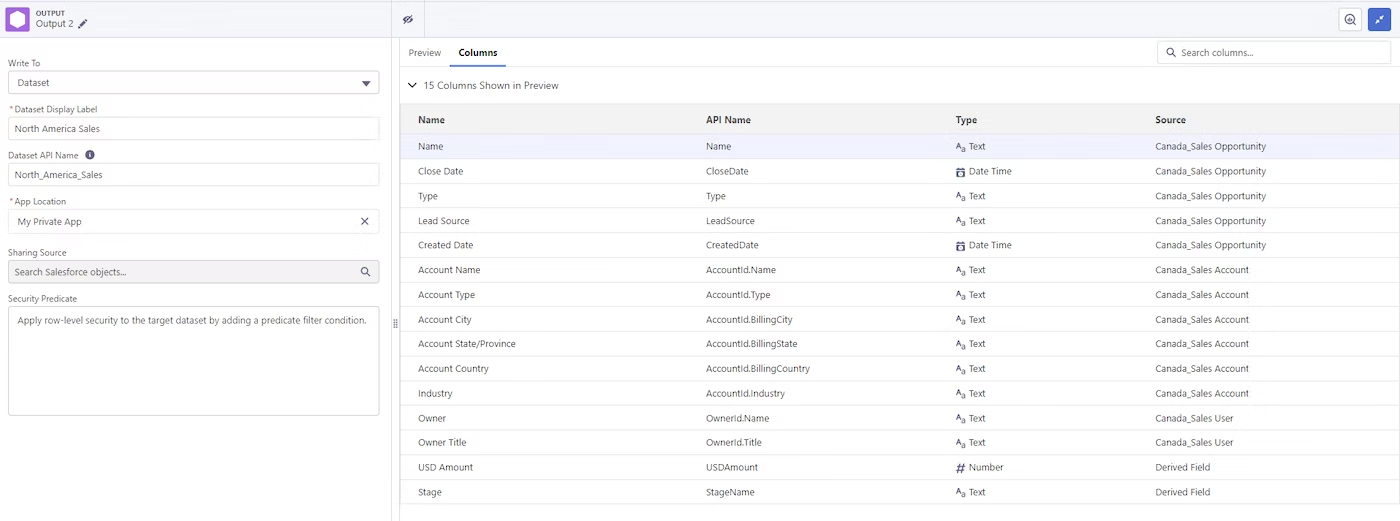Click the AccountId.BillingState API name
This screenshot has width=1400, height=521.
tap(751, 344)
